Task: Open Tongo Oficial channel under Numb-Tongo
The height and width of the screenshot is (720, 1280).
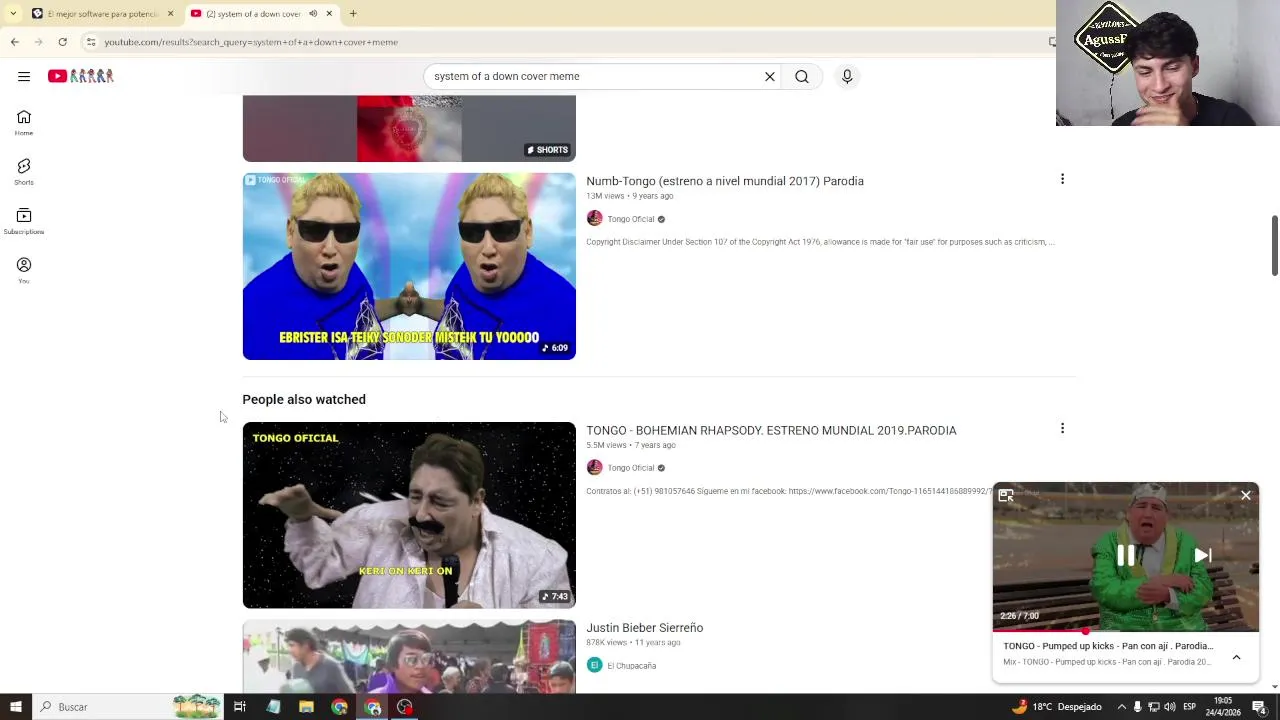Action: click(631, 219)
